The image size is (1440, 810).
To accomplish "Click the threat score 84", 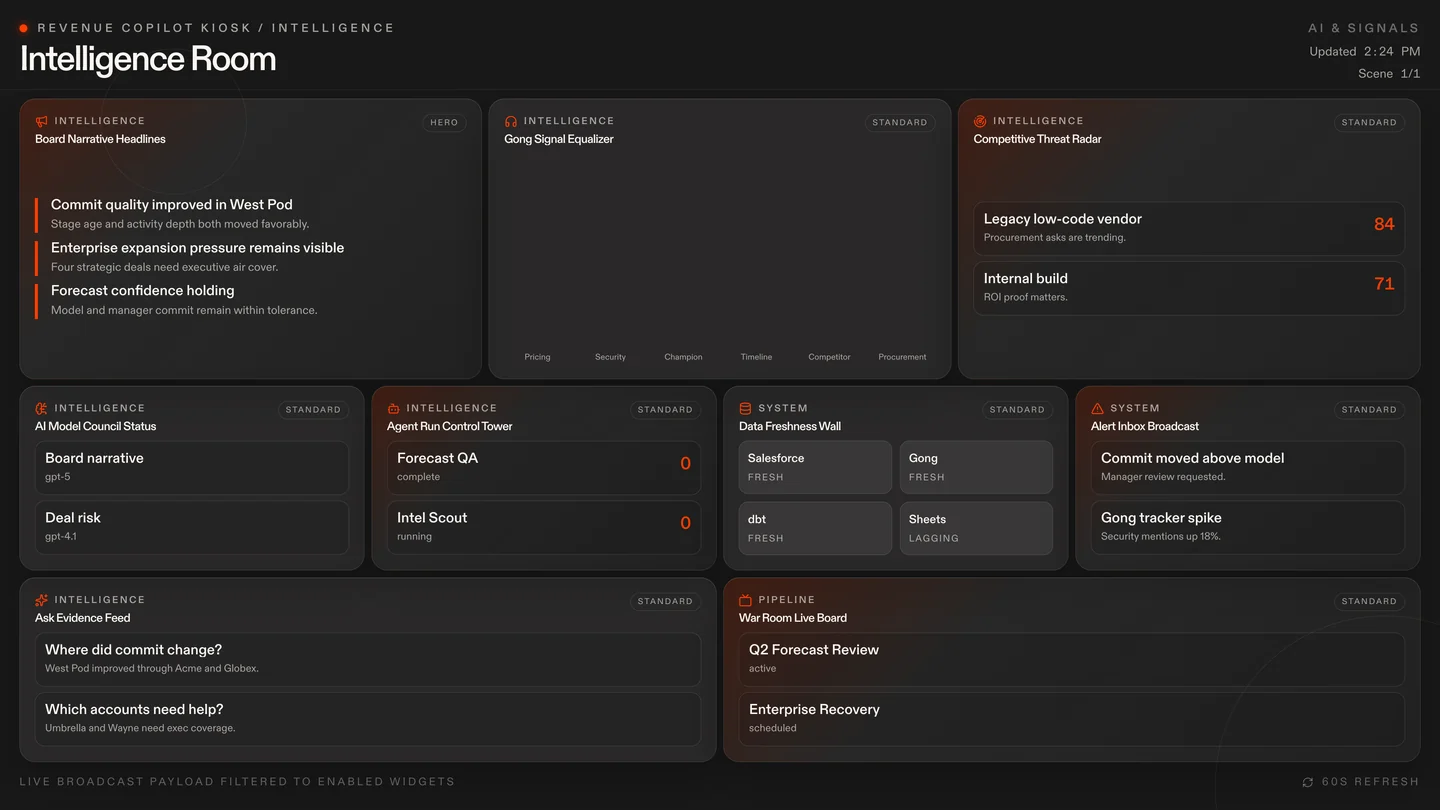I will click(x=1384, y=224).
